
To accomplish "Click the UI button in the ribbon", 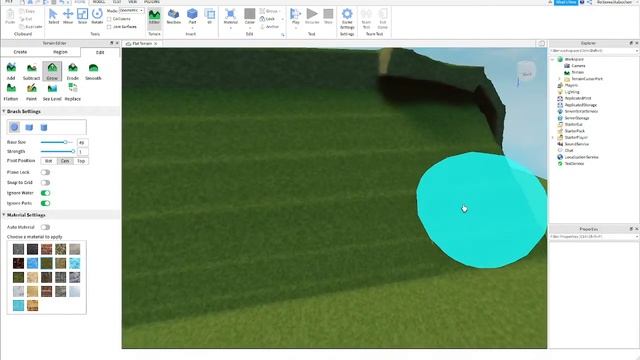I will pyautogui.click(x=210, y=17).
